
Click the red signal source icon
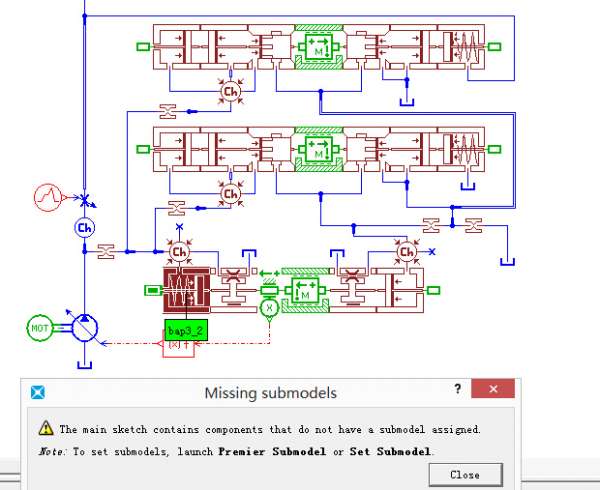[x=48, y=197]
